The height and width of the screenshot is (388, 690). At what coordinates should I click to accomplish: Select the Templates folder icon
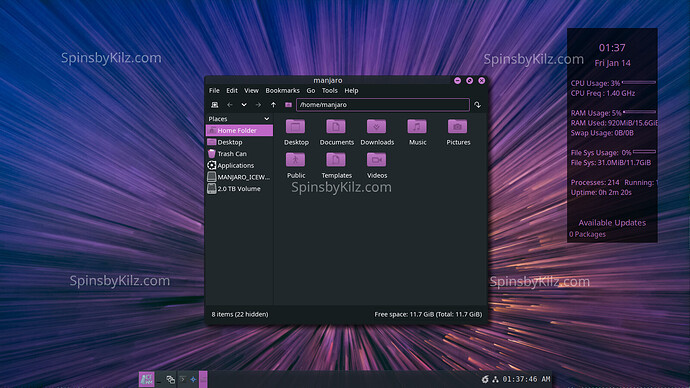336,160
